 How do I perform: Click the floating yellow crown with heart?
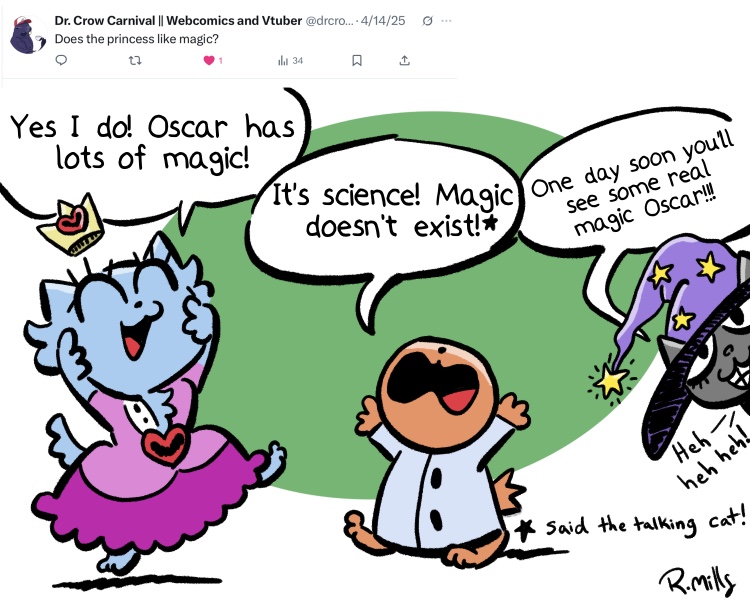point(72,225)
